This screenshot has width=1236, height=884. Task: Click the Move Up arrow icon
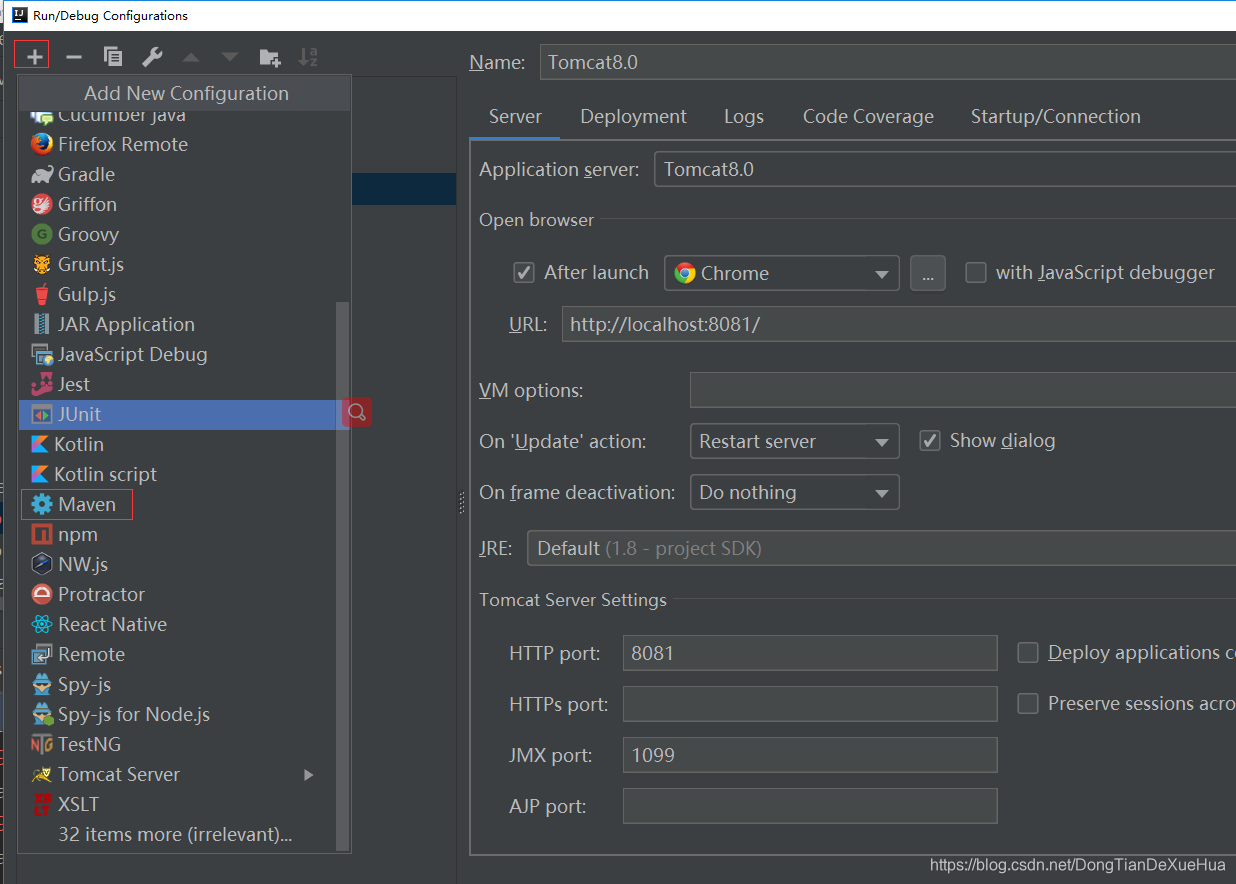tap(191, 57)
